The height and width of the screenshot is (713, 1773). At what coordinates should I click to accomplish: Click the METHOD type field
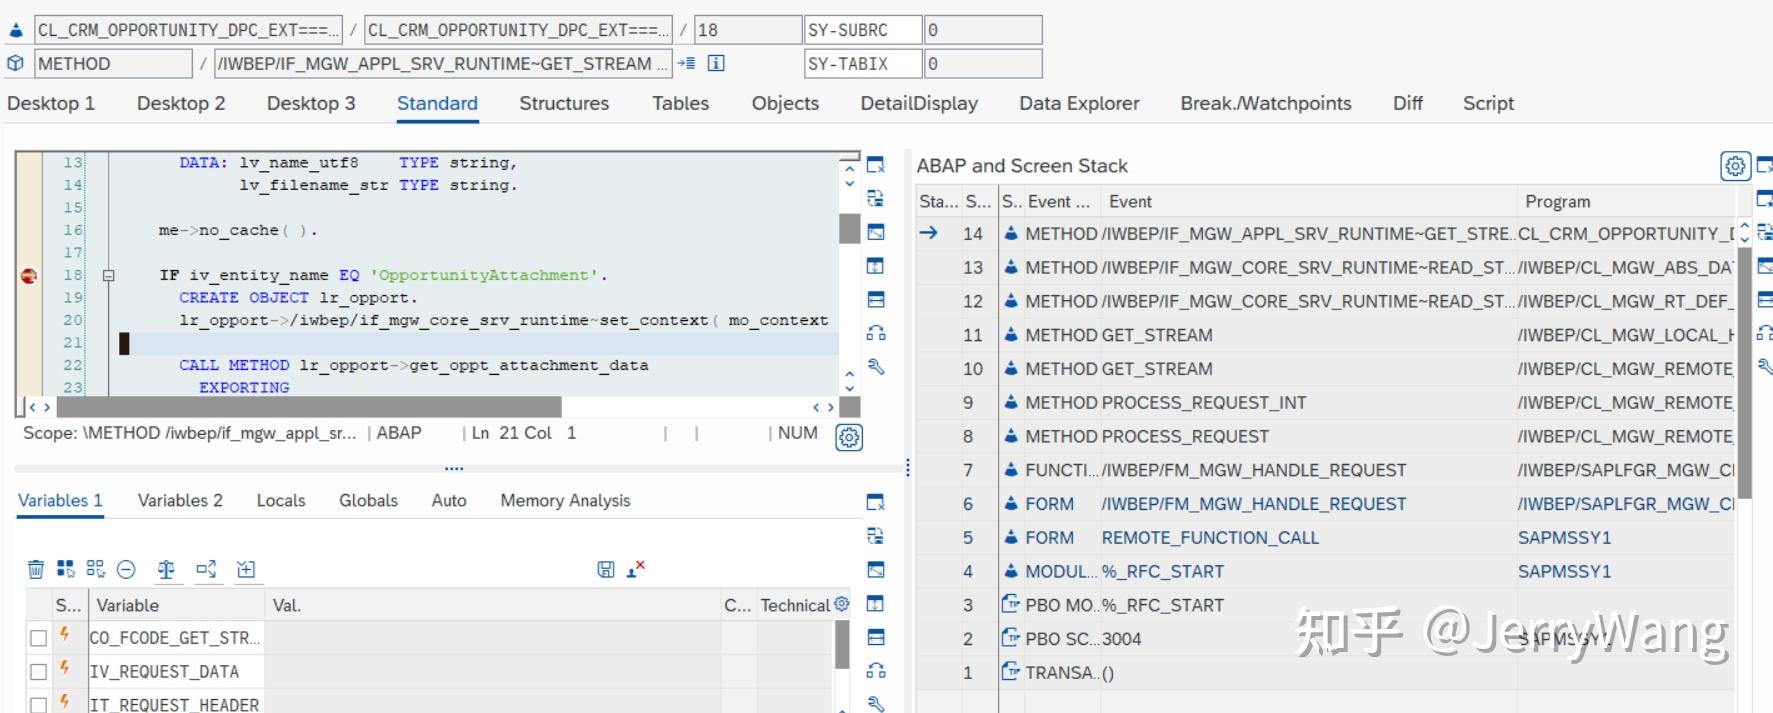click(x=113, y=64)
